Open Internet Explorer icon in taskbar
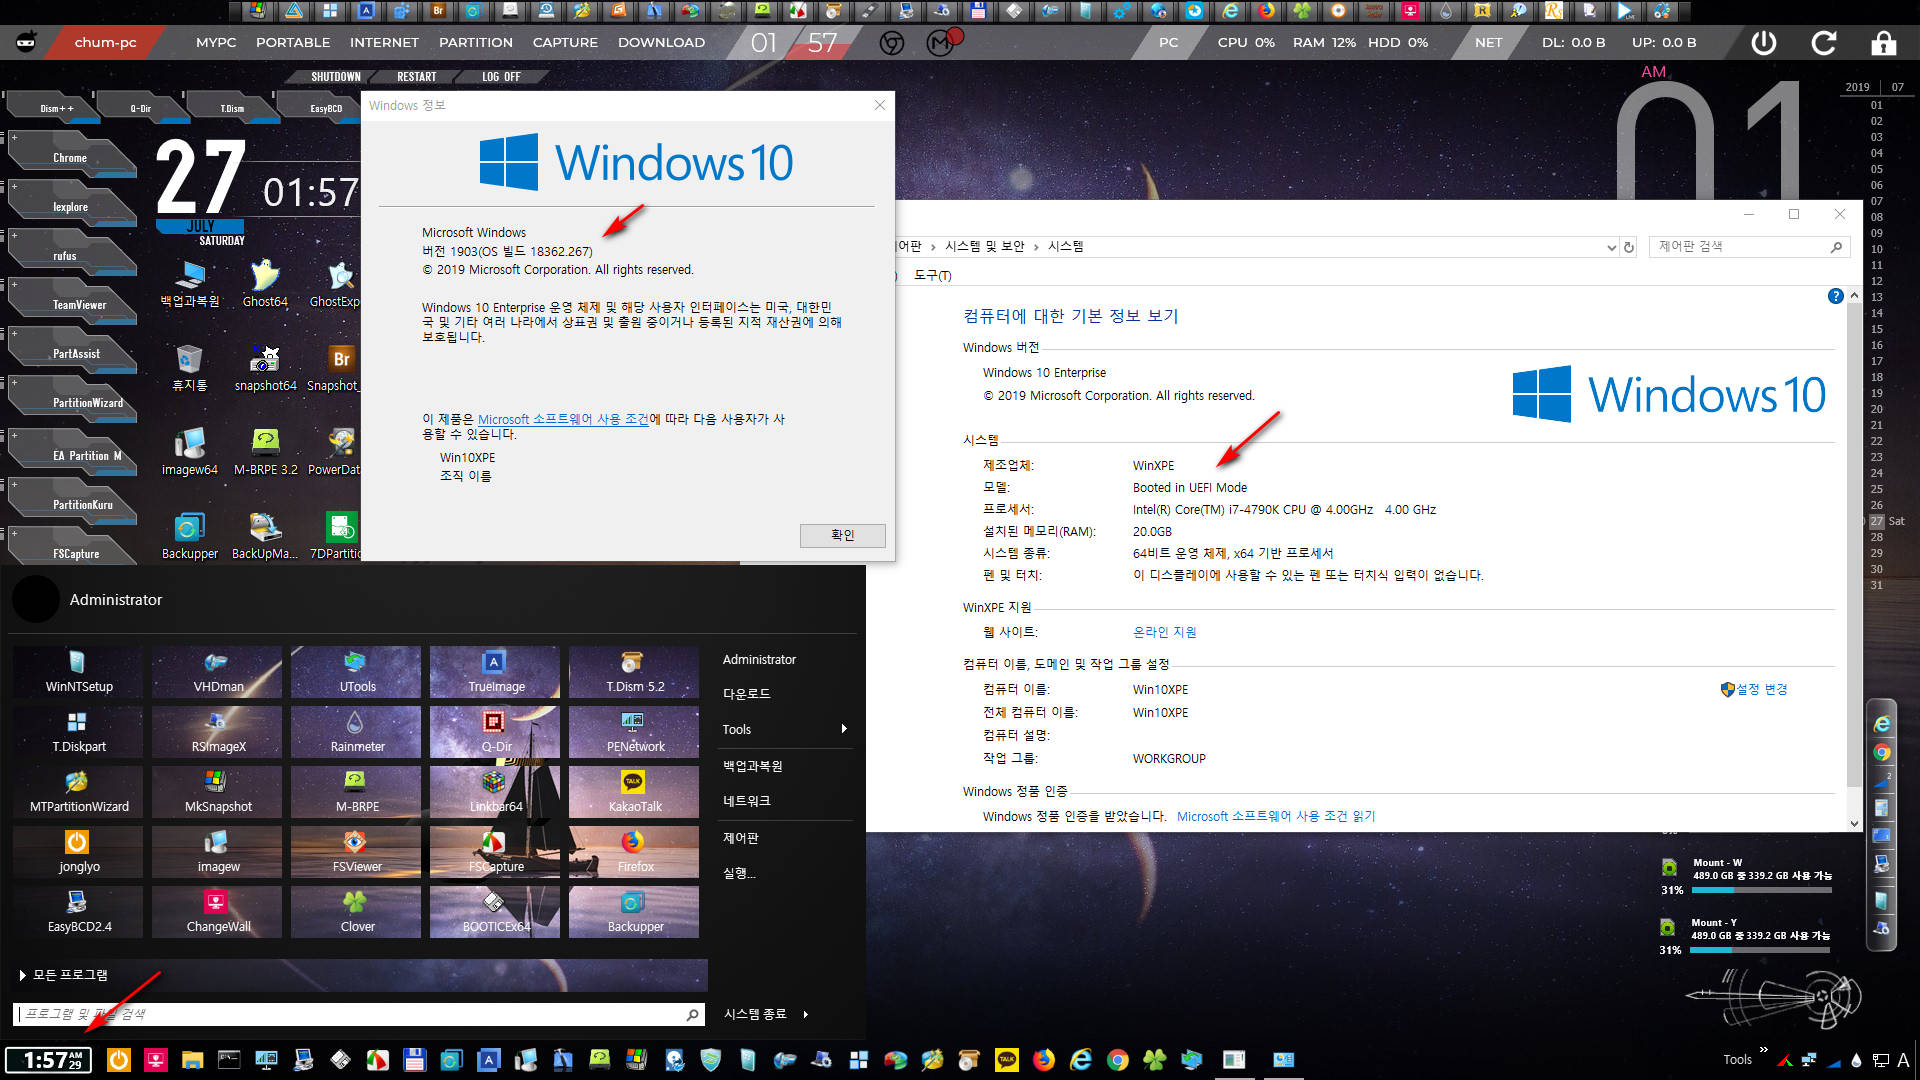Screen dimensions: 1920x1080 coord(1081,1060)
